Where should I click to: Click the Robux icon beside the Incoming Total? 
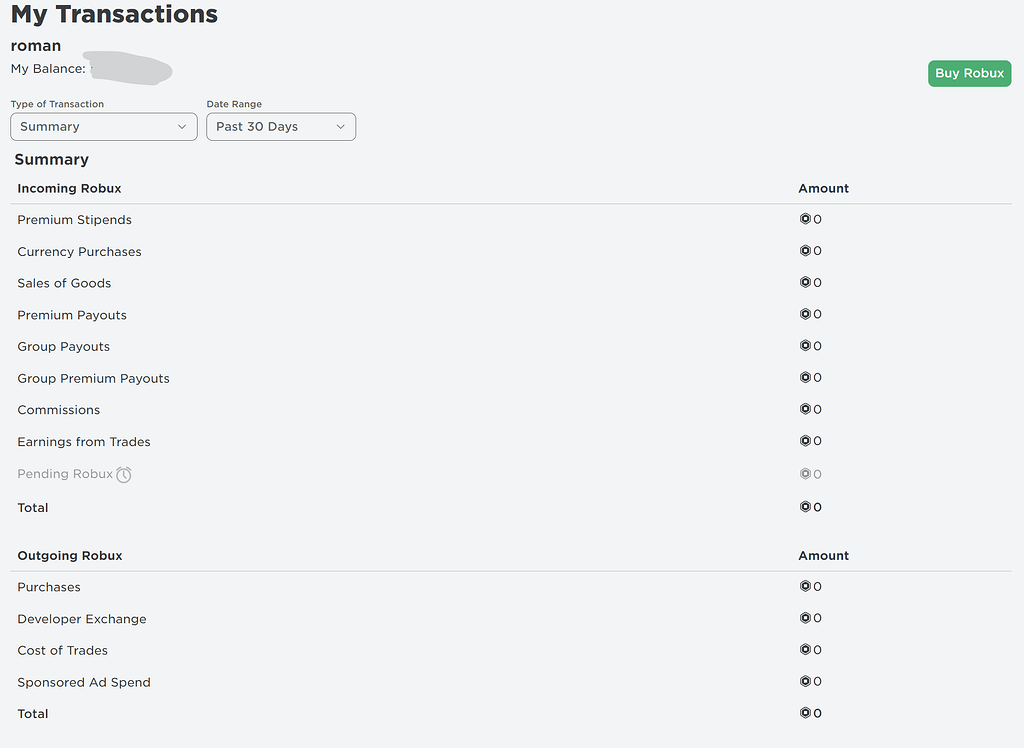pyautogui.click(x=806, y=506)
